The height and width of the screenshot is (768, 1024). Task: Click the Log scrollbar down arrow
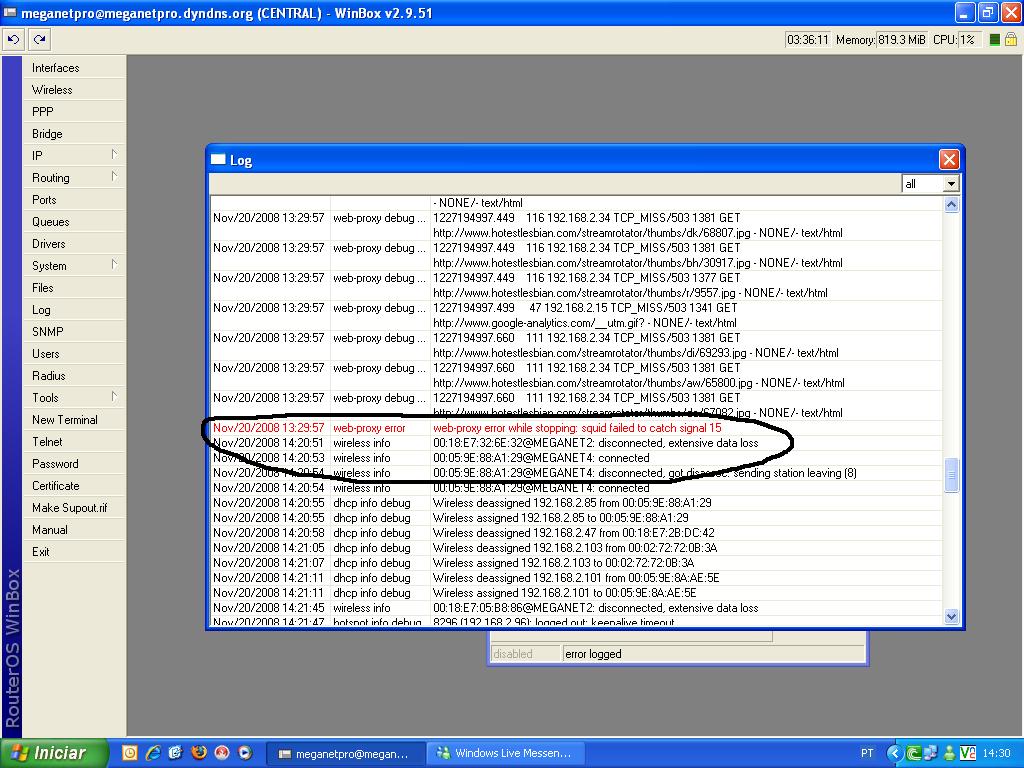952,616
